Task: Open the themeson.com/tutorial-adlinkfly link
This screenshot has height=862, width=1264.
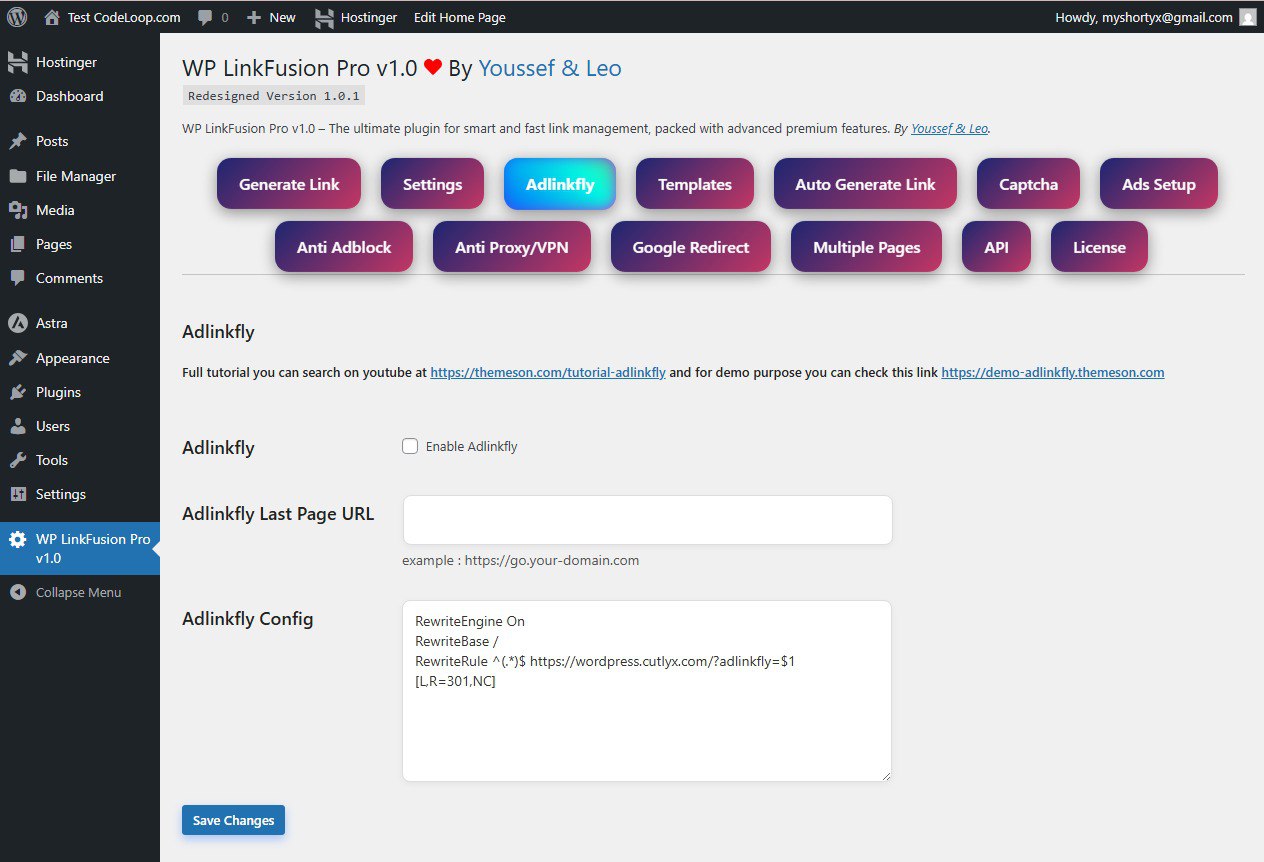Action: click(x=548, y=372)
